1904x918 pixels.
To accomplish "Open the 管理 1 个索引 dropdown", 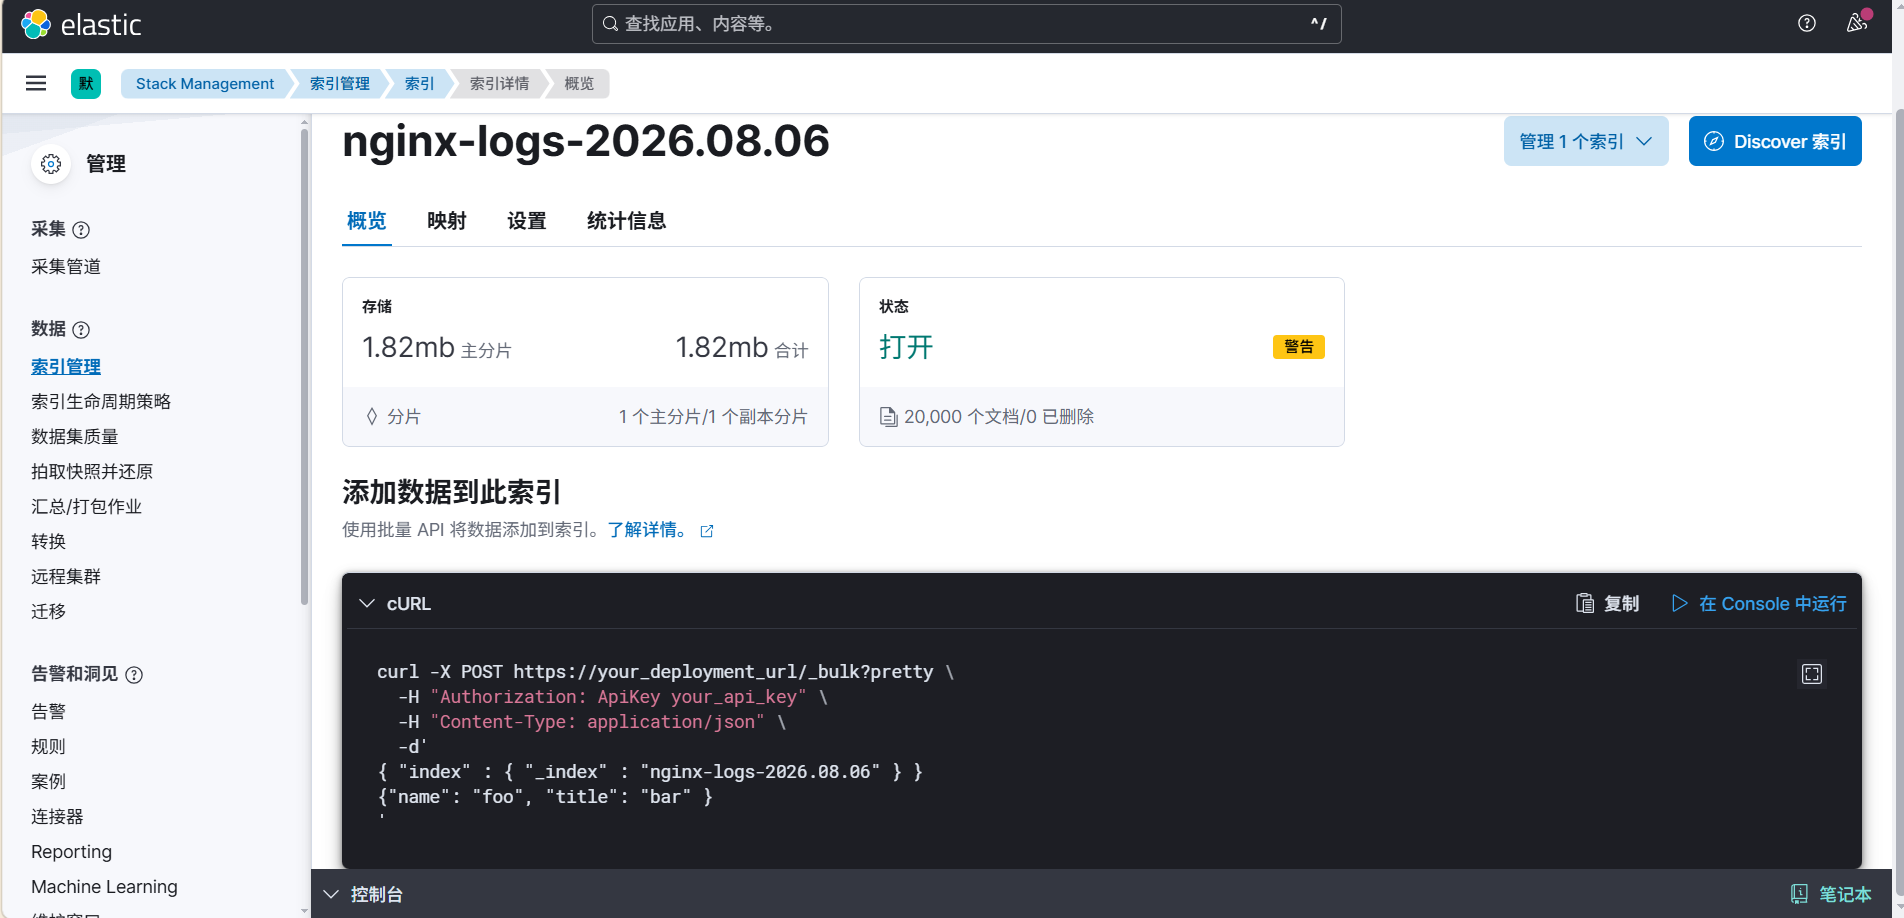I will click(1586, 141).
